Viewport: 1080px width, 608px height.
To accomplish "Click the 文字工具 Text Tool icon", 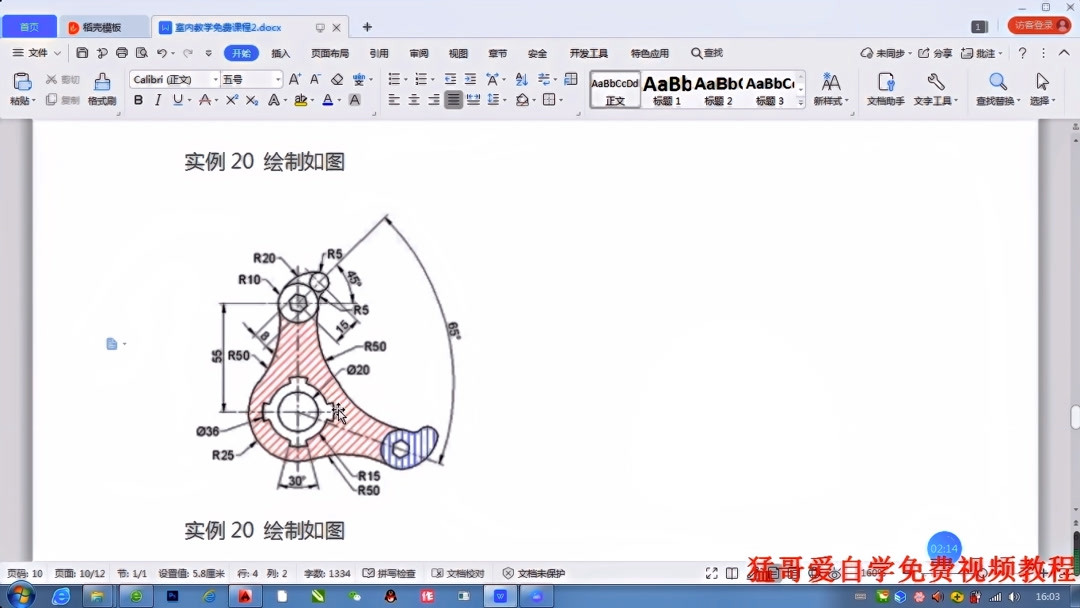I will (936, 85).
